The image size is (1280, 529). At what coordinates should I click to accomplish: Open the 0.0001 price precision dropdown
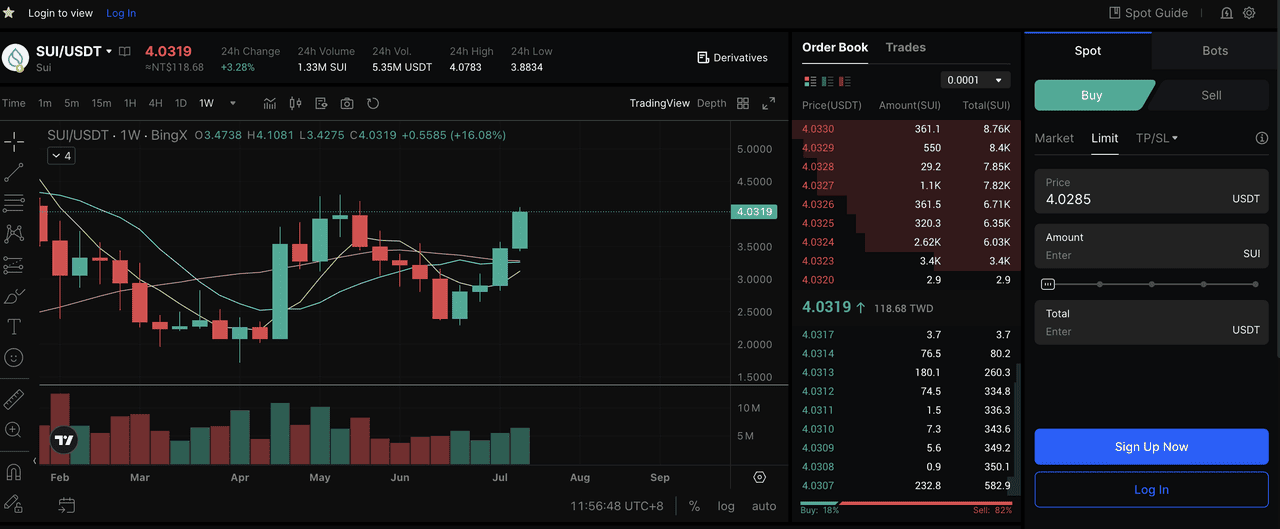(x=975, y=80)
